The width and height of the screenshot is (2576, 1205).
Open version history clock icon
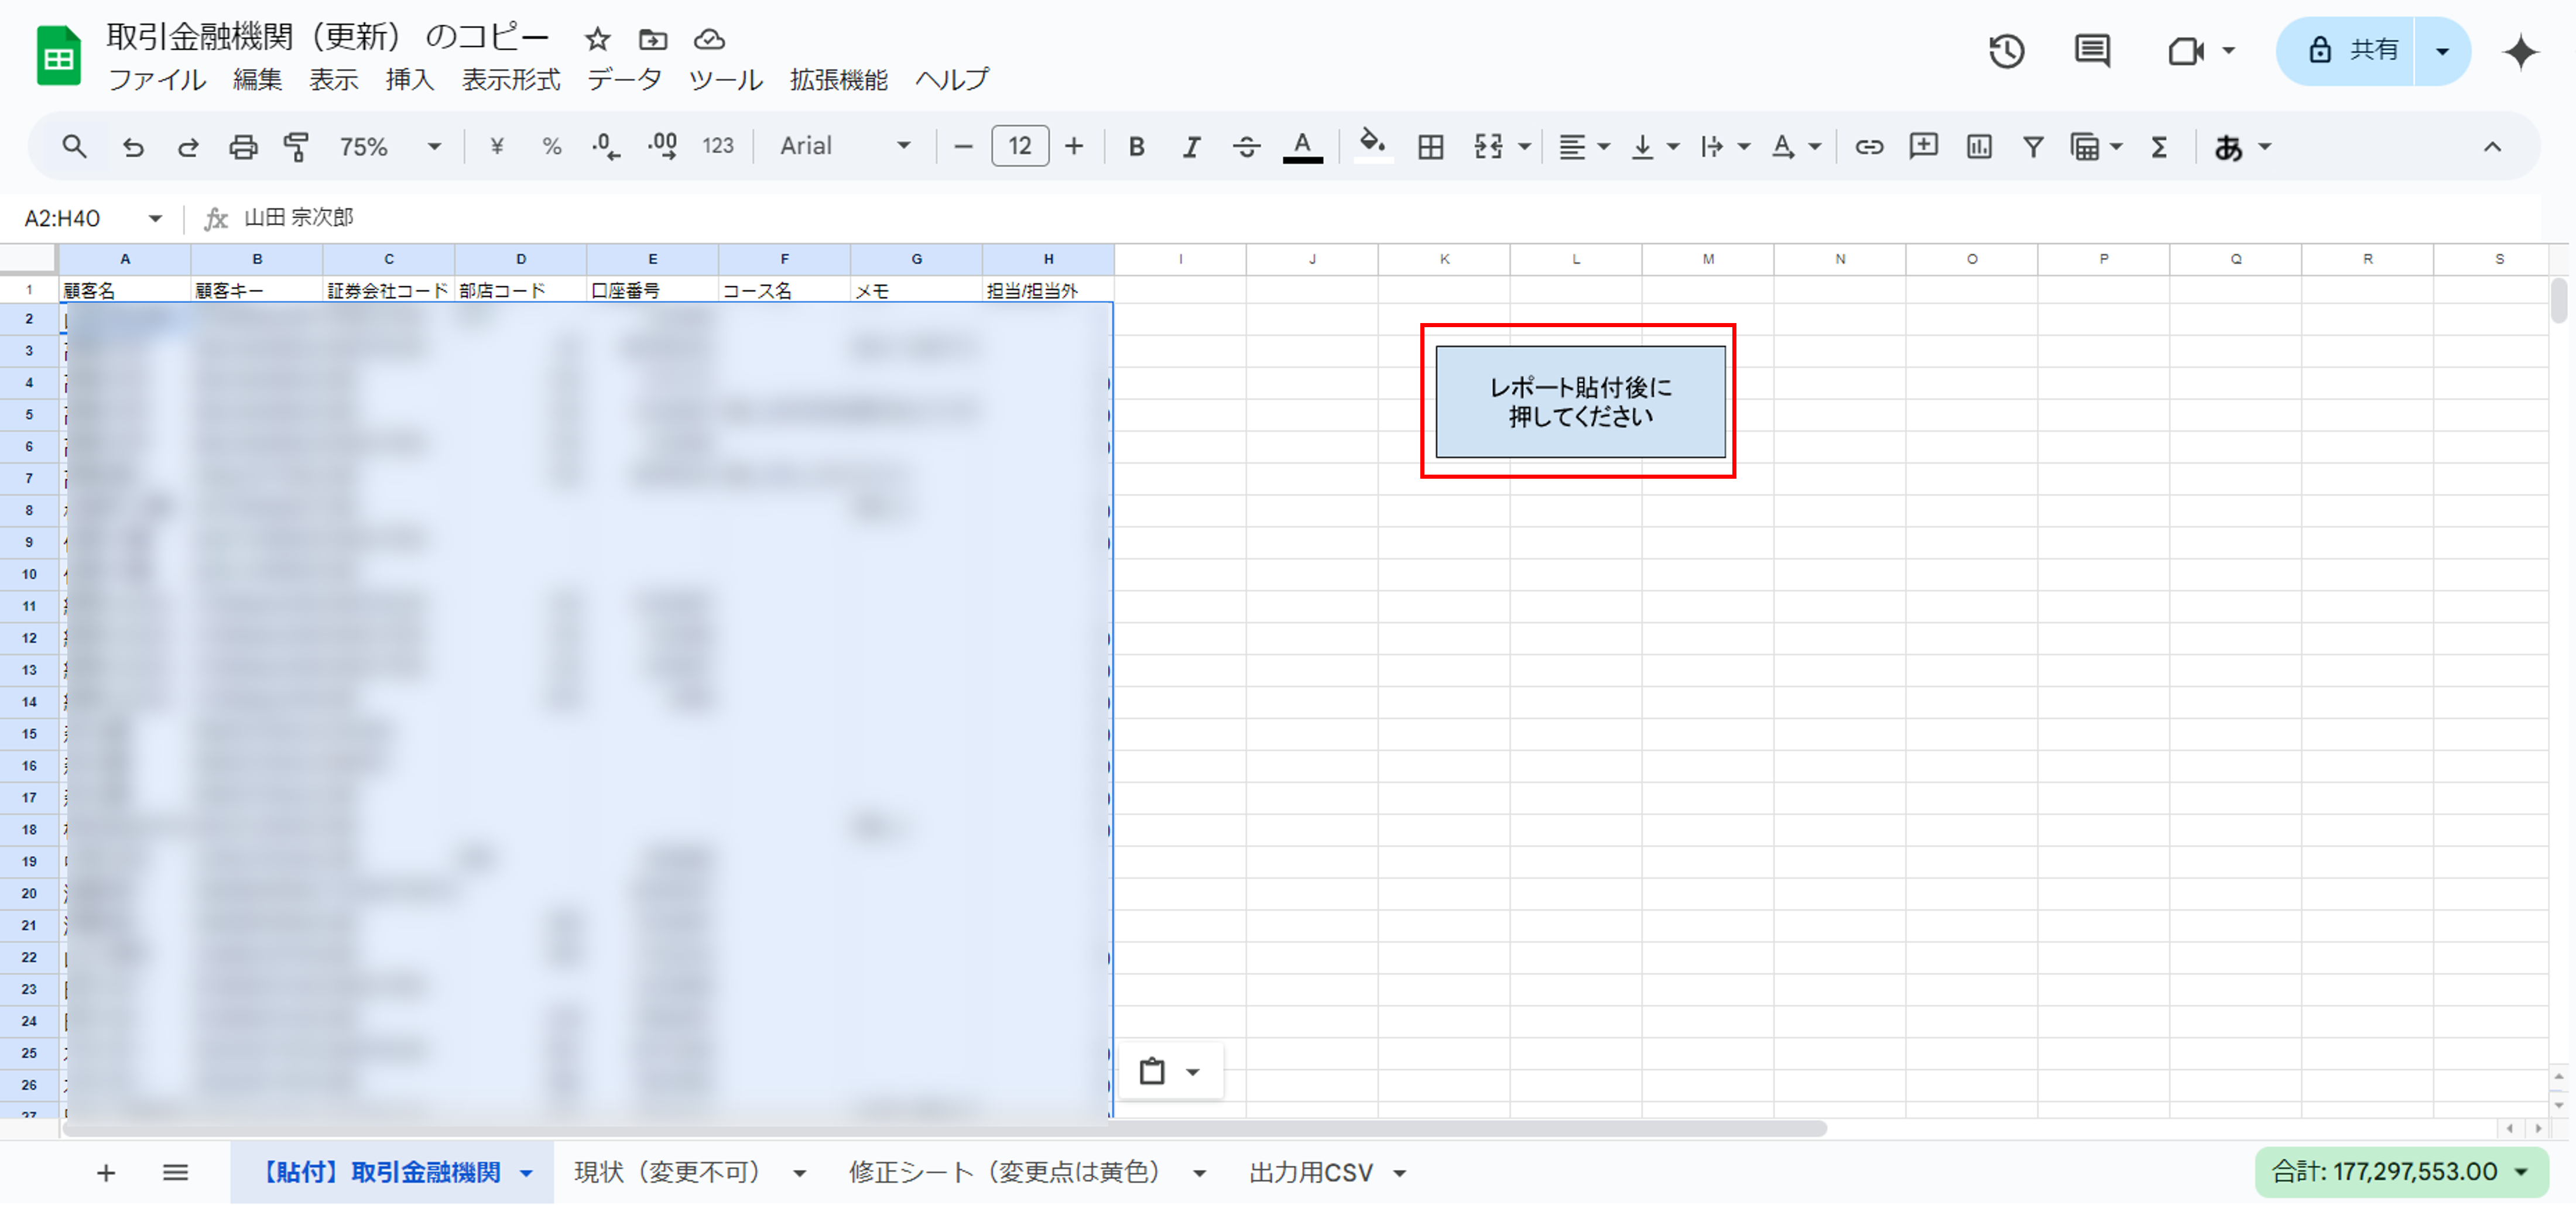pos(2006,51)
